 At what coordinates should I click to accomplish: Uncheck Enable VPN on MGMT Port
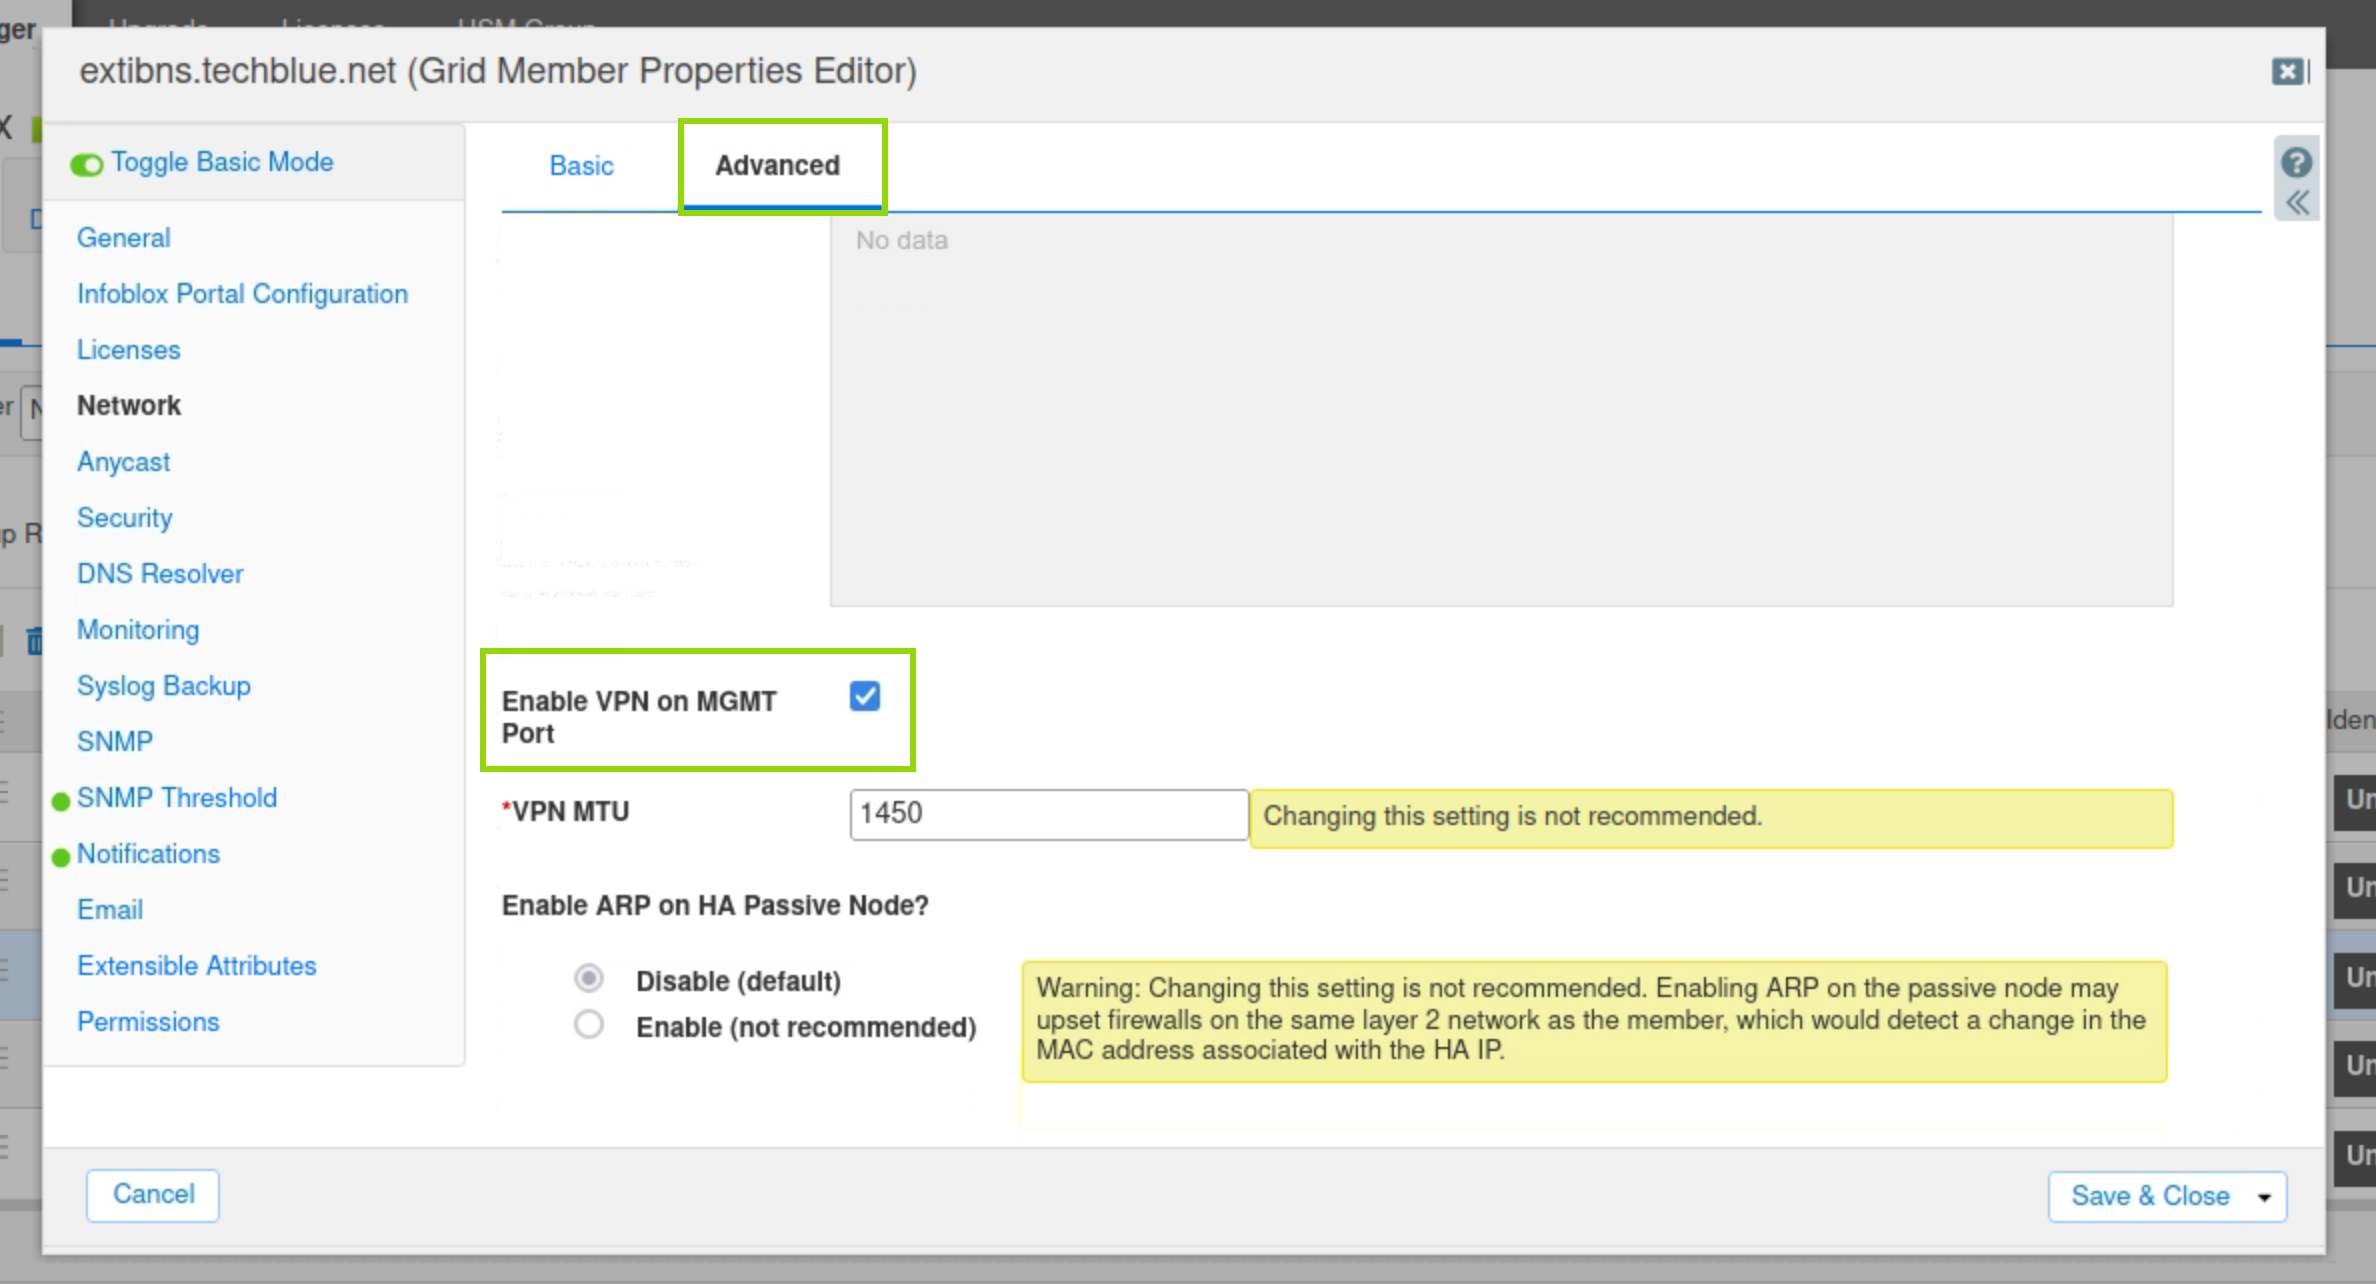[865, 697]
